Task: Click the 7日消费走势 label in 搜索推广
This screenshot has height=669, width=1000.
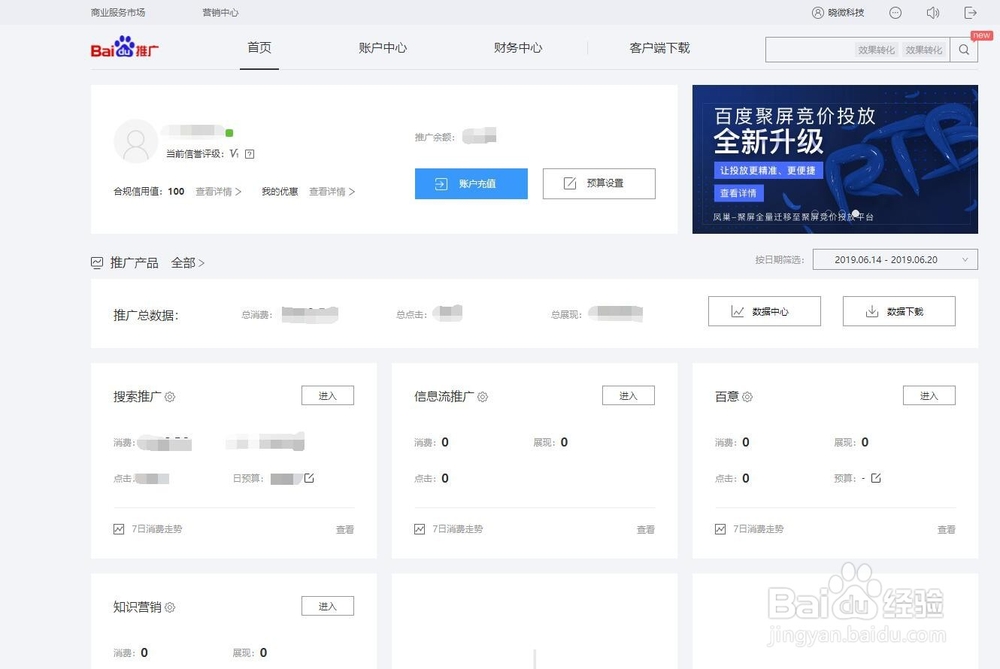Action: coord(157,529)
